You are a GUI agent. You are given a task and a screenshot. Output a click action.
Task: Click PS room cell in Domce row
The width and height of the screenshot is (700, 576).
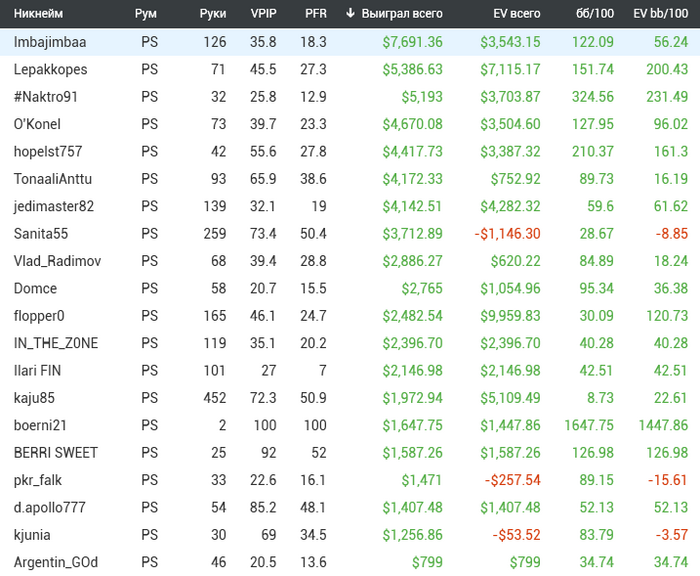pos(150,288)
